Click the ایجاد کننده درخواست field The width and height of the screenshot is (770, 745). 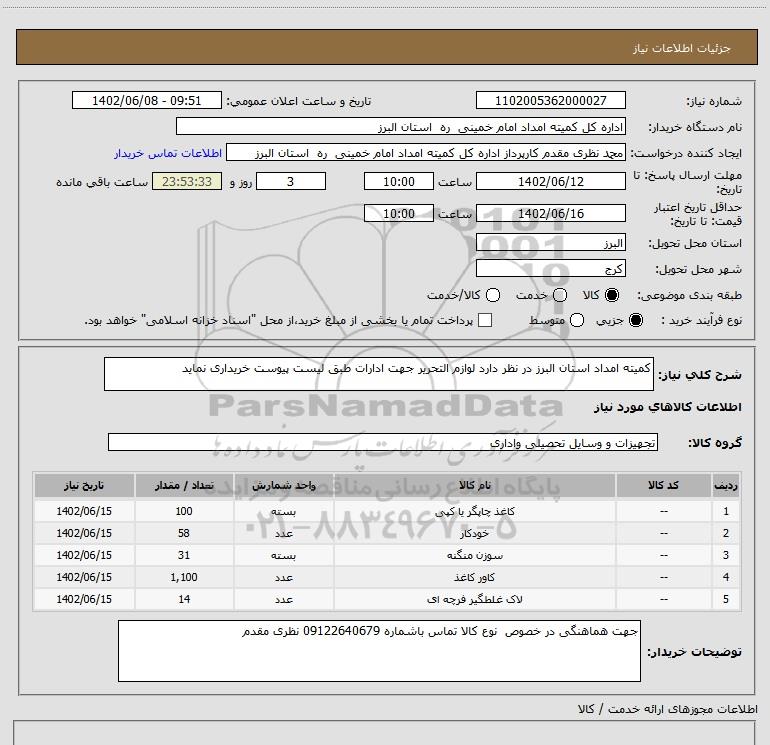[x=426, y=153]
